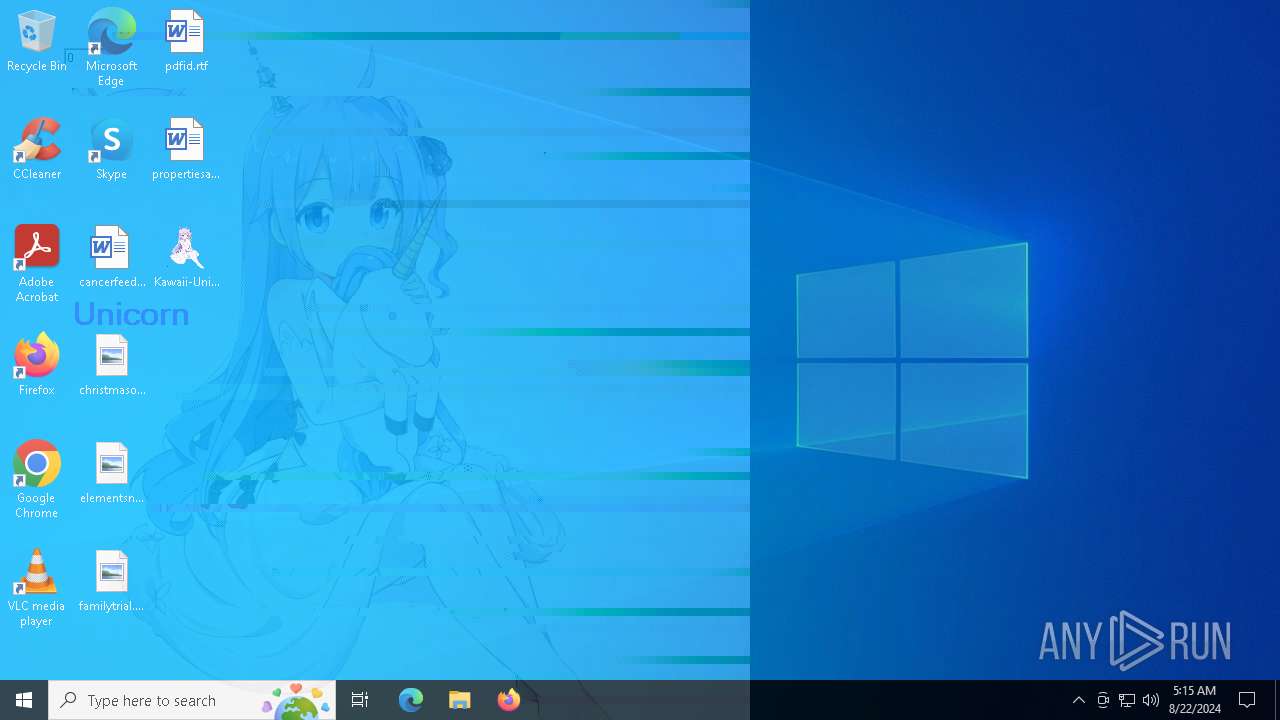Launch Microsoft Edge from the taskbar
1280x720 pixels.
[411, 700]
